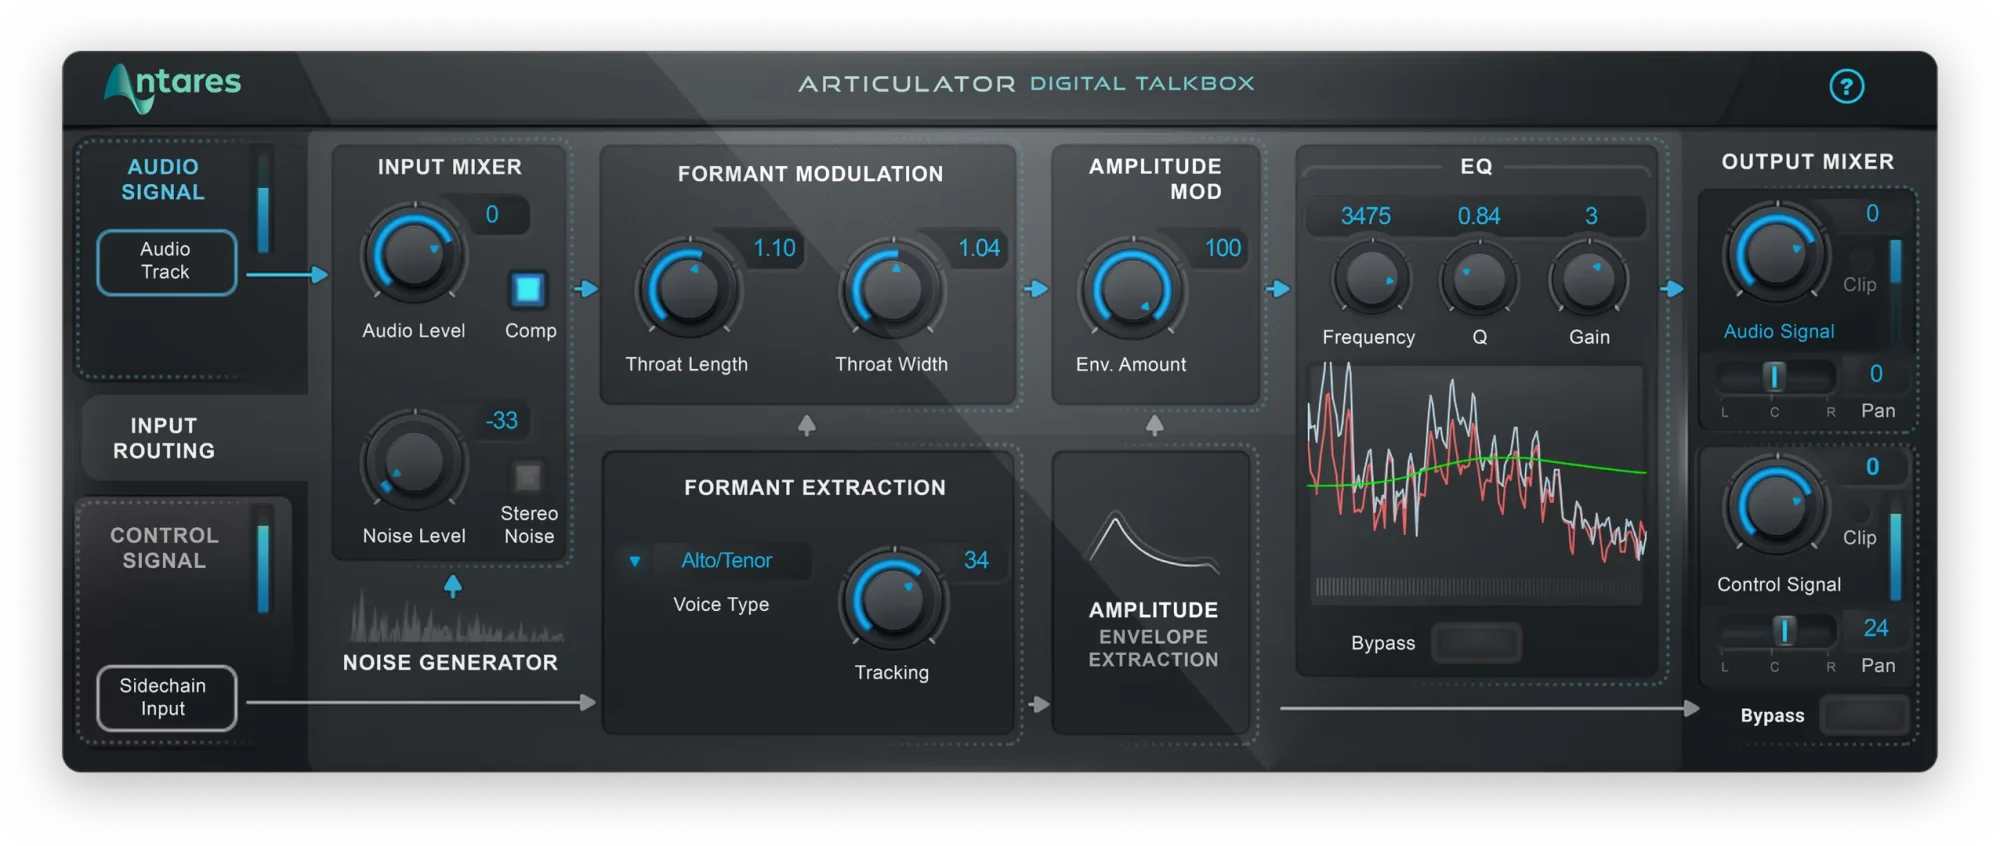Click the Audio Signal output level knob
Image resolution: width=2000 pixels, height=846 pixels.
click(x=1776, y=252)
